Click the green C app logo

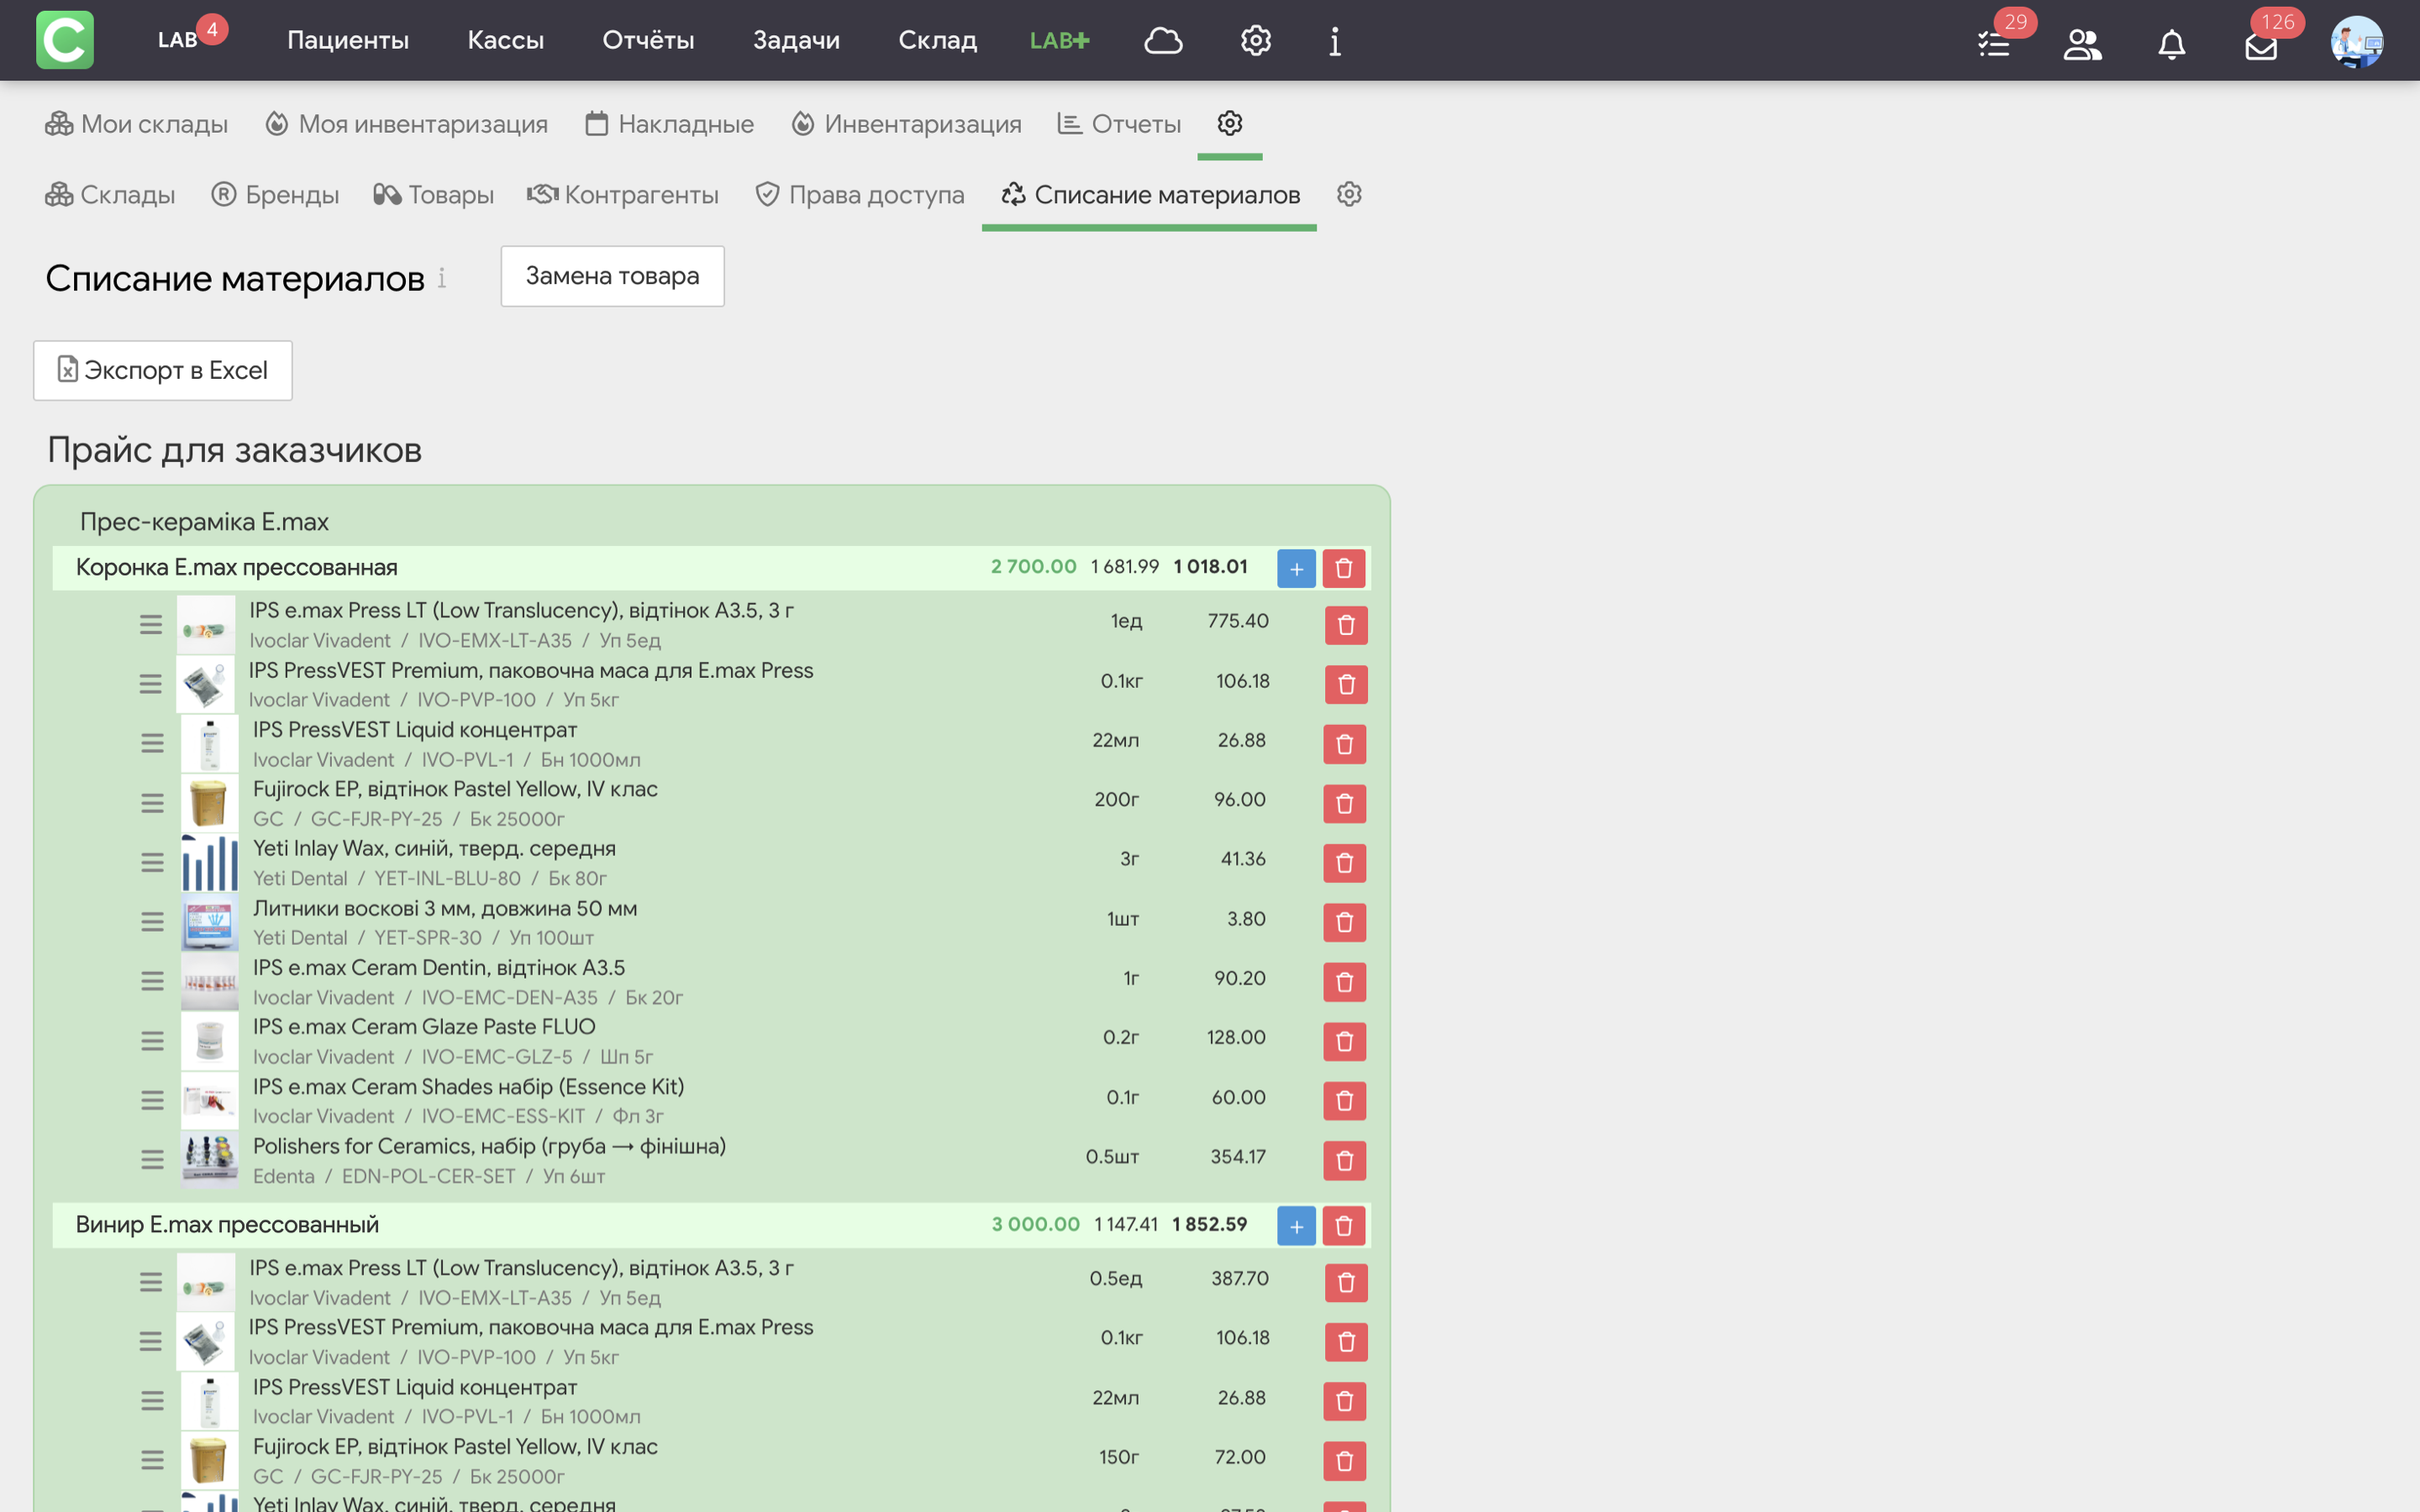click(x=65, y=40)
